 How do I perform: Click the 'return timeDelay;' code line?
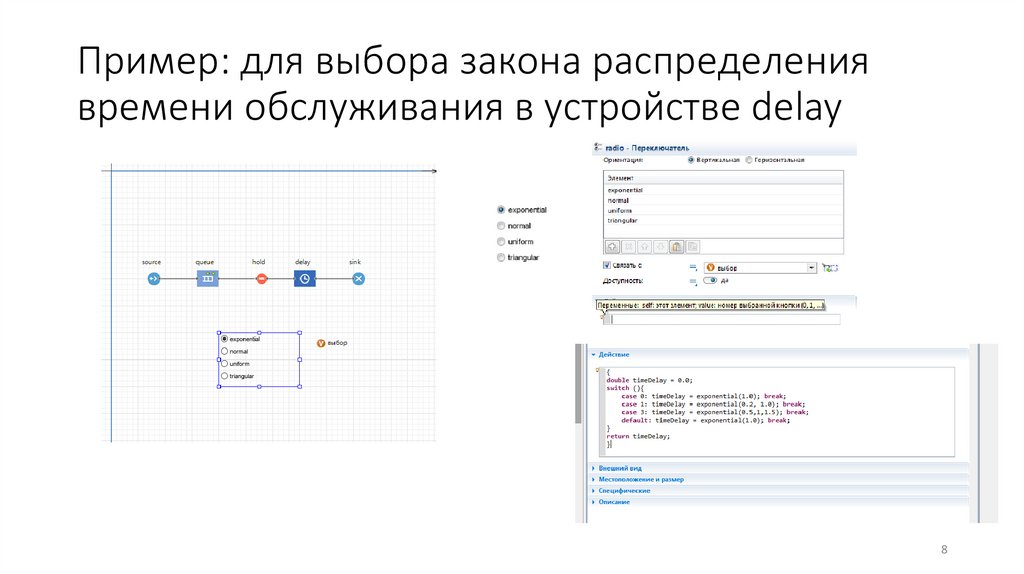coord(638,436)
